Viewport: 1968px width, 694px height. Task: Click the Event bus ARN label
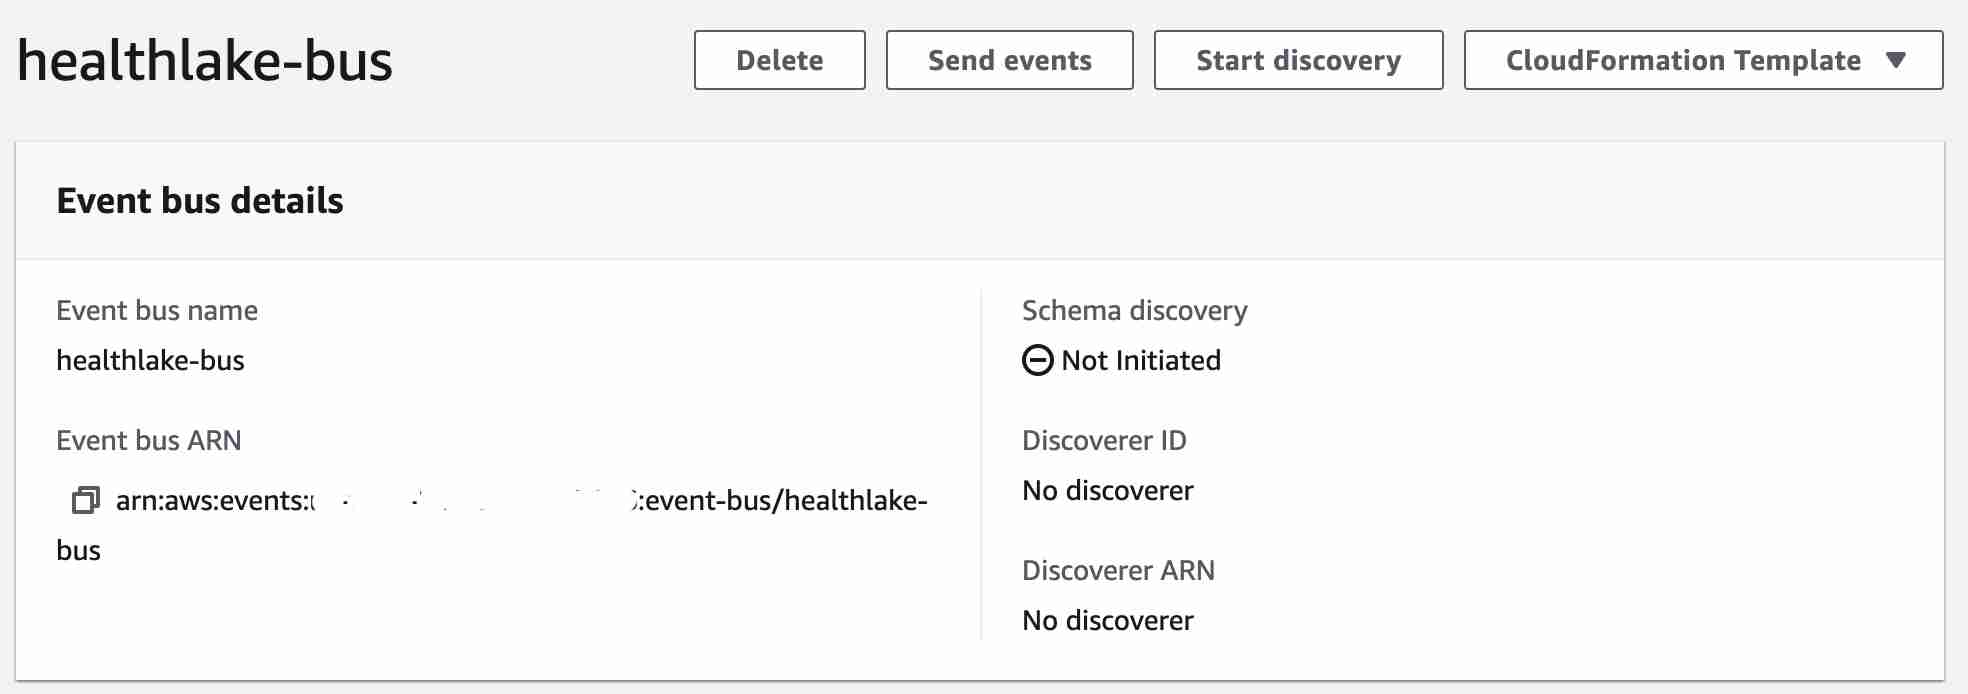149,441
